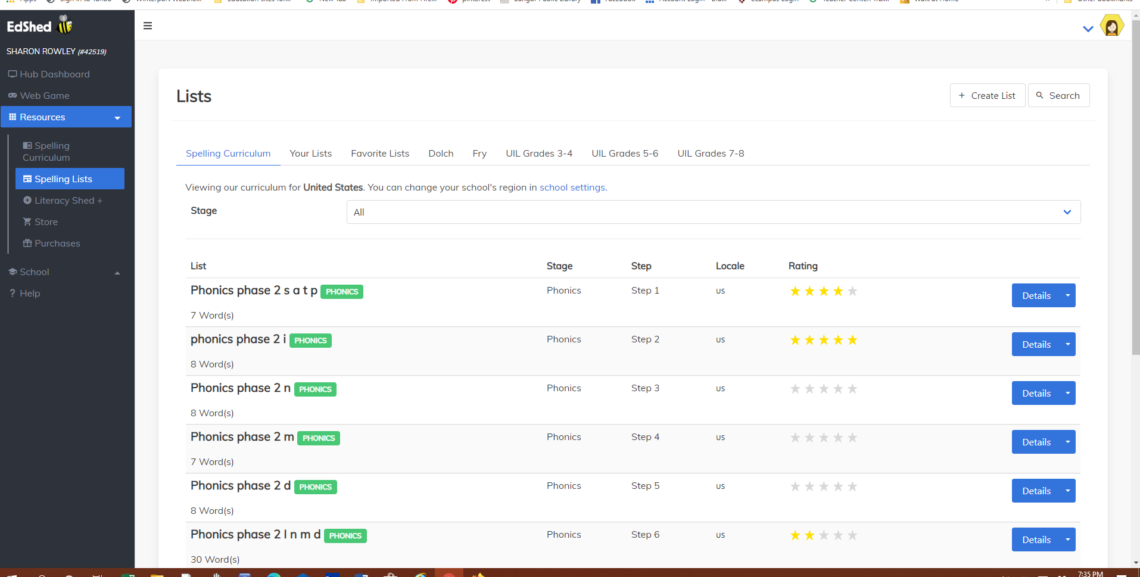1140x577 pixels.
Task: Expand Details arrow for Phonics phase 2 s a t p
Action: point(1068,296)
